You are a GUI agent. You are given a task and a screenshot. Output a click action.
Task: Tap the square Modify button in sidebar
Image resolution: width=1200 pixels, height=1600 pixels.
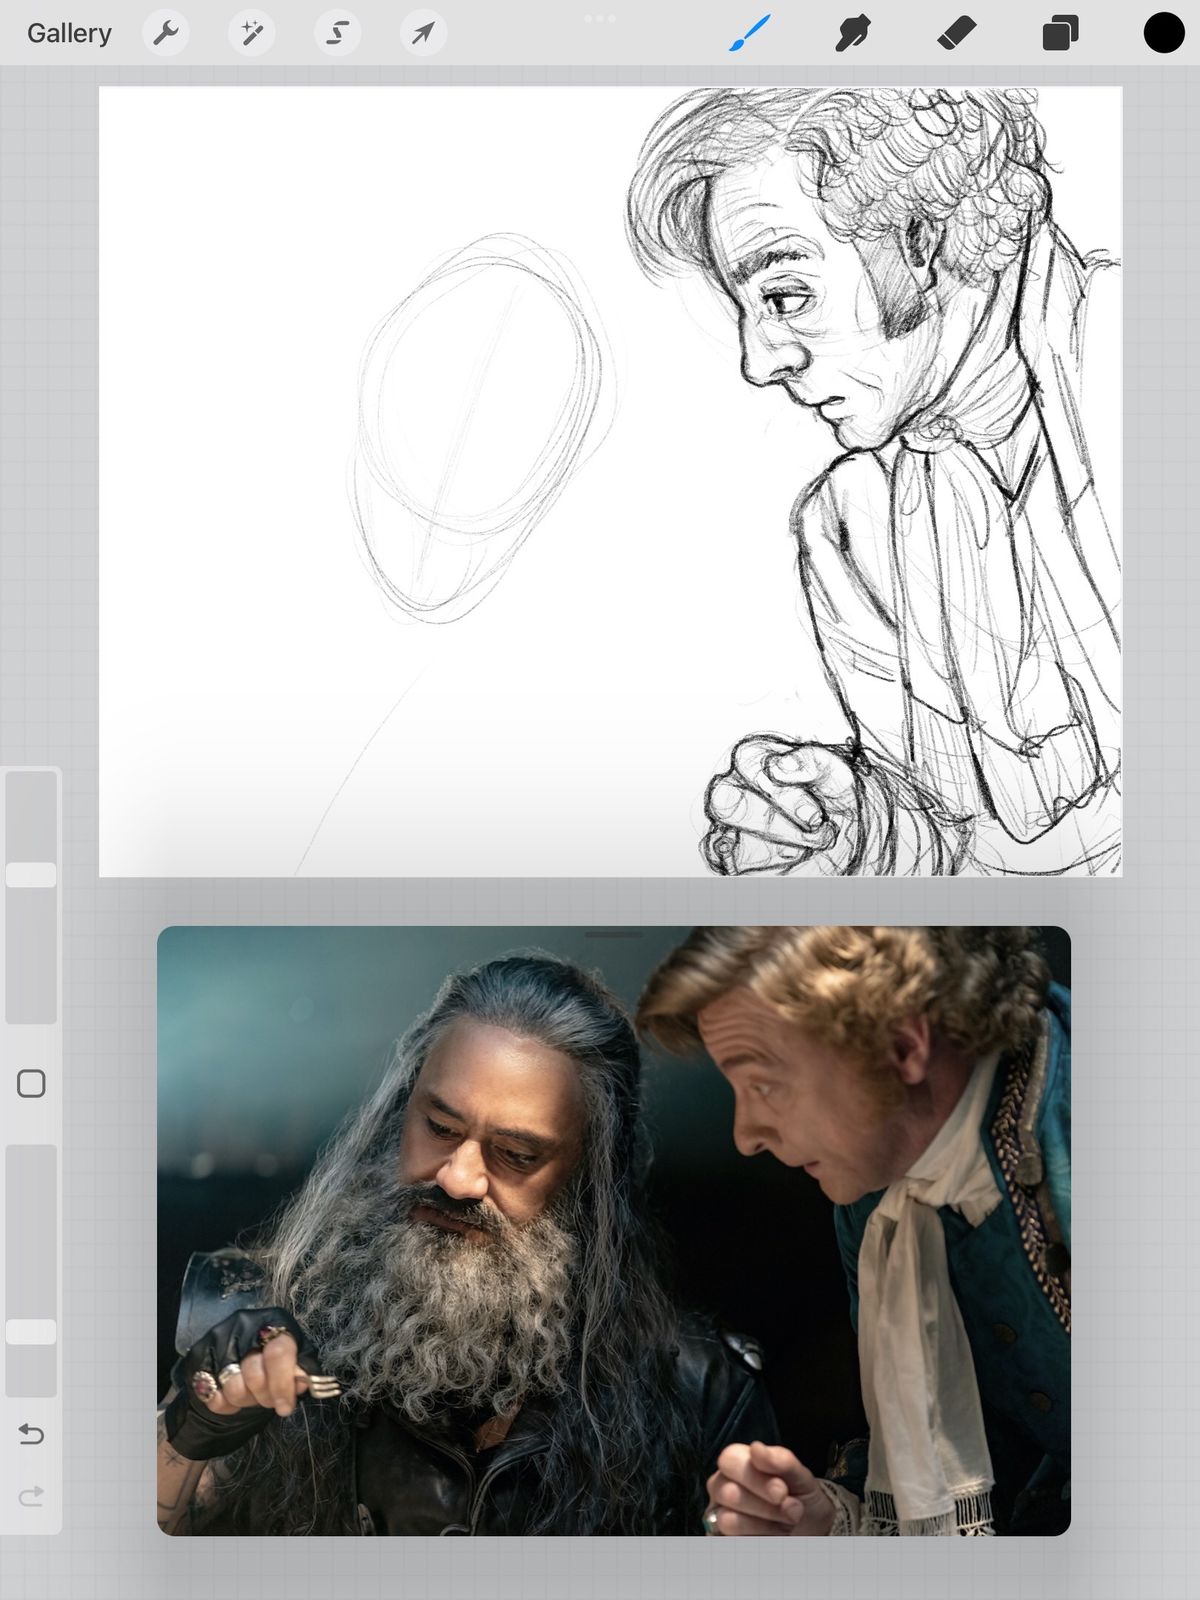pyautogui.click(x=31, y=1084)
